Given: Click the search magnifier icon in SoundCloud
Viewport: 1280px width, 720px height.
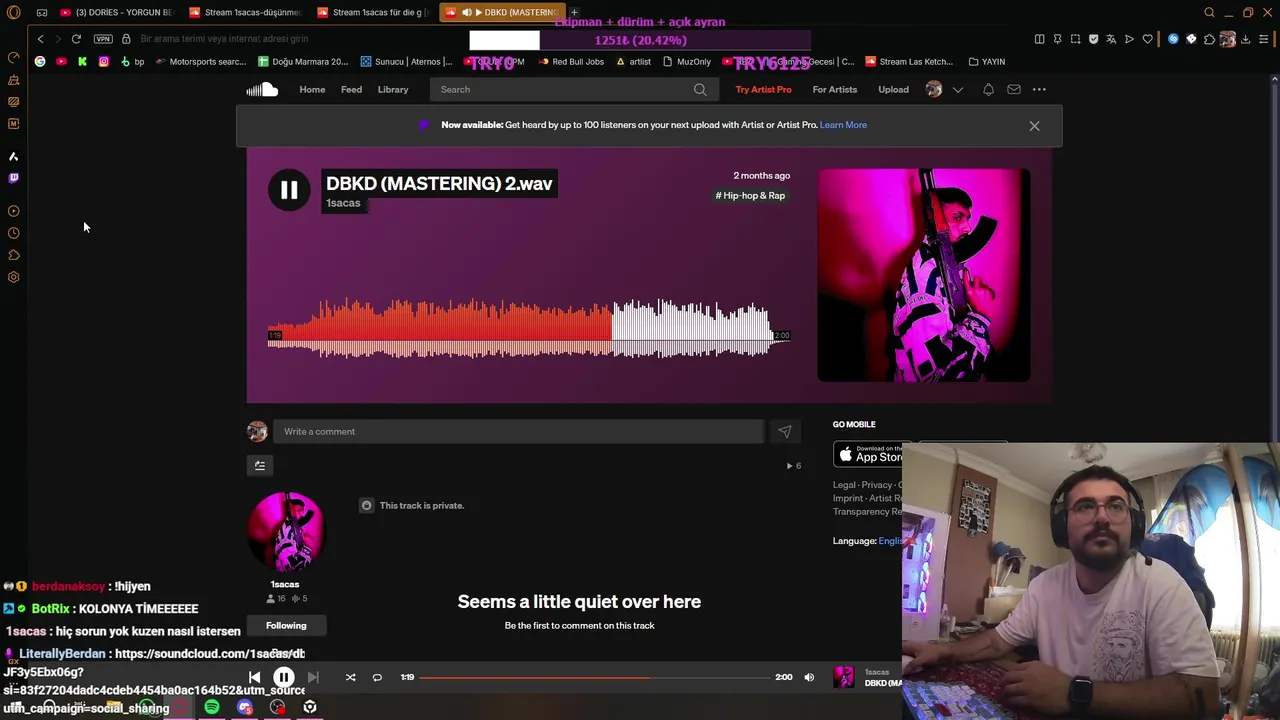Looking at the screenshot, I should coord(700,89).
